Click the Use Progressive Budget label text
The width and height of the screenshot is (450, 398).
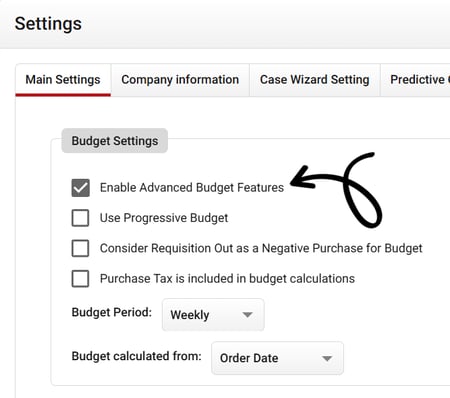pos(164,218)
